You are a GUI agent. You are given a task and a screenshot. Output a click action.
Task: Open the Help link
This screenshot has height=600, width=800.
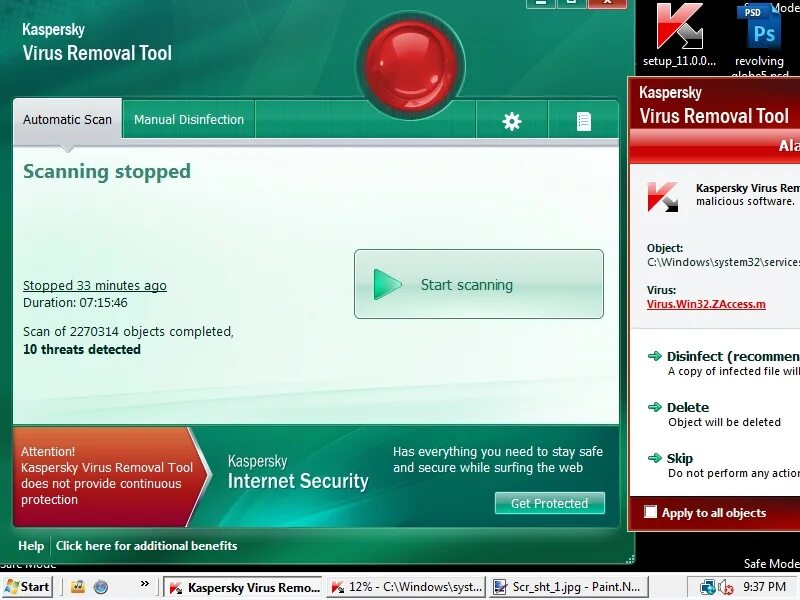coord(31,546)
